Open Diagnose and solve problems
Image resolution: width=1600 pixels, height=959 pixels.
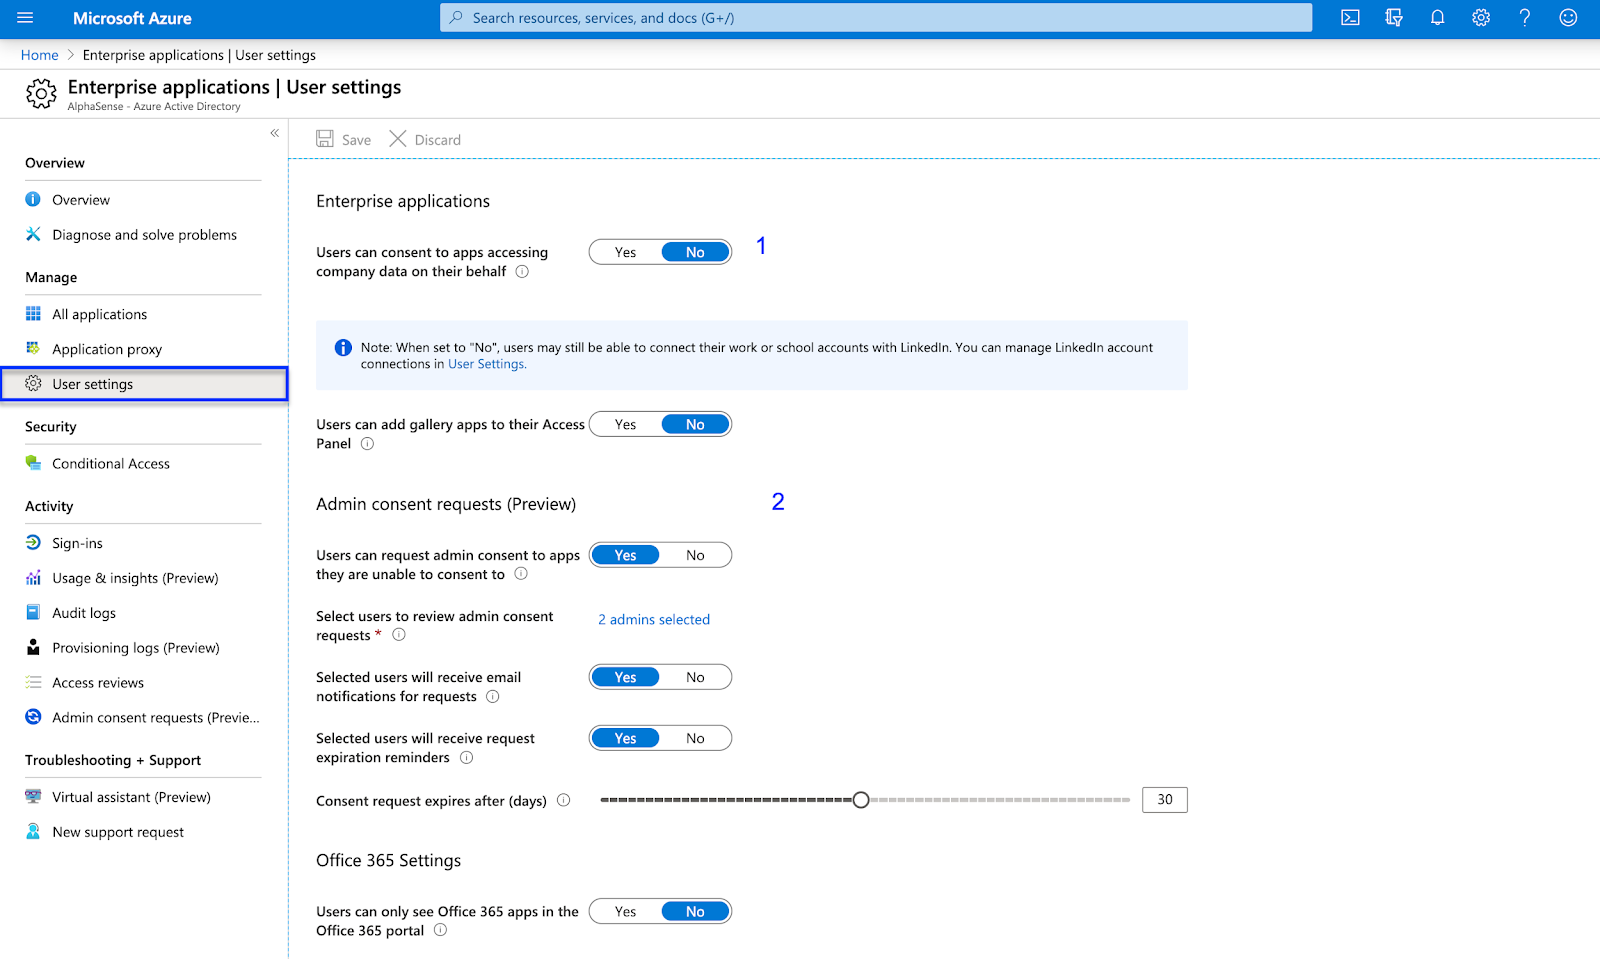click(144, 234)
